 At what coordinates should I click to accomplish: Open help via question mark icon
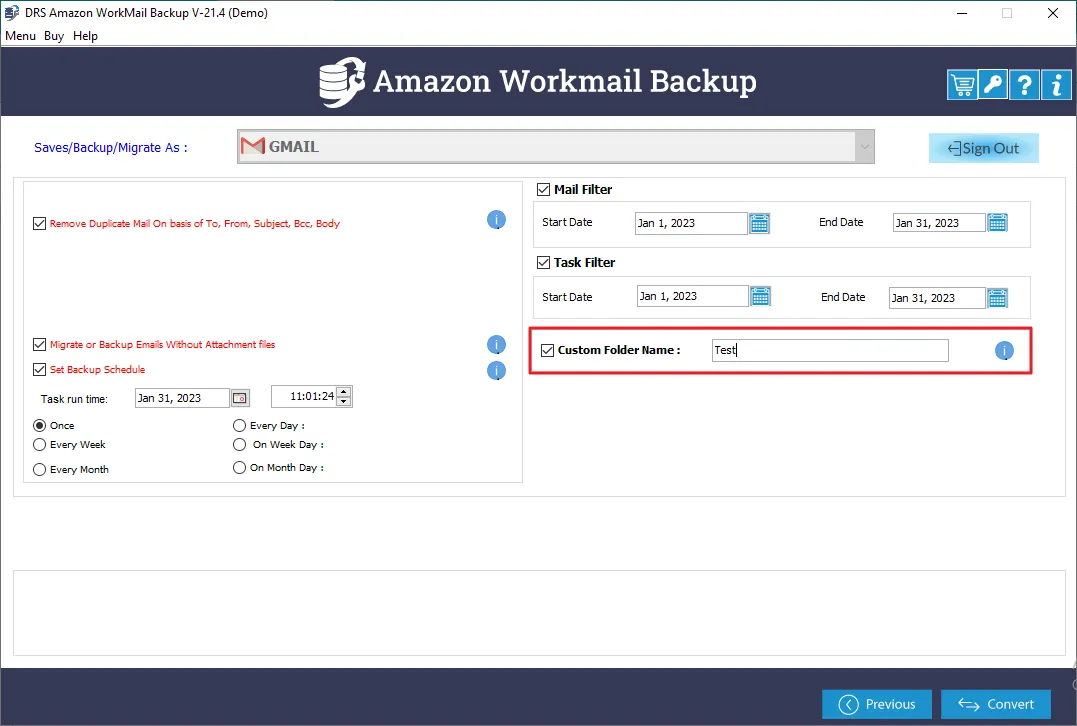(1024, 85)
